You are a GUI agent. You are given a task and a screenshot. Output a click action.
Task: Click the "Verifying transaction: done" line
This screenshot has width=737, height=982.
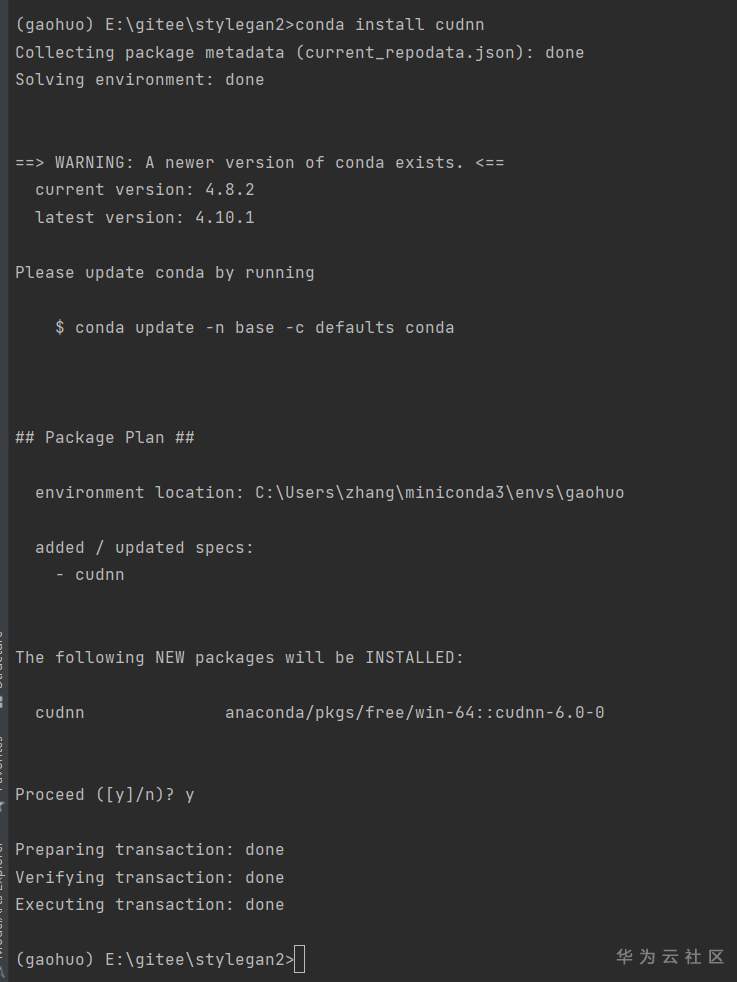pos(149,877)
